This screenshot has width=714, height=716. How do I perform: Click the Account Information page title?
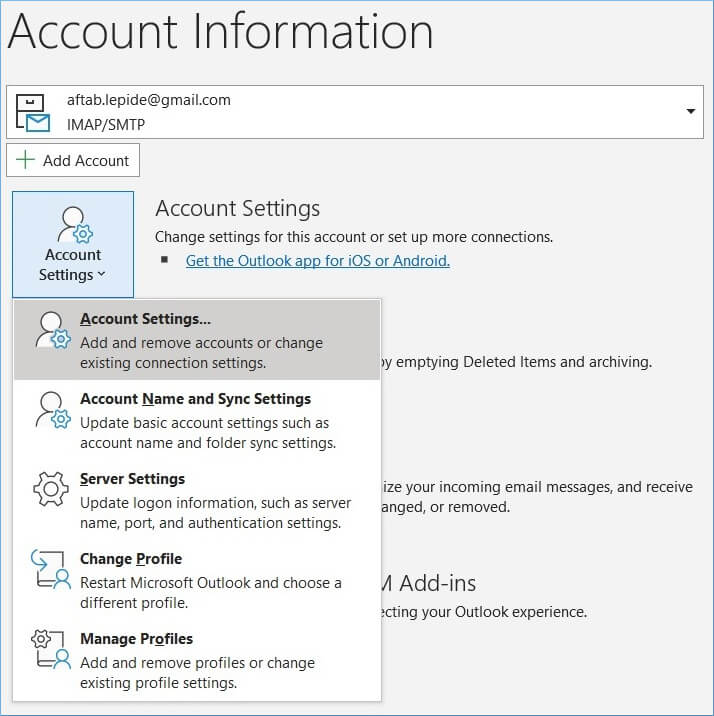220,31
